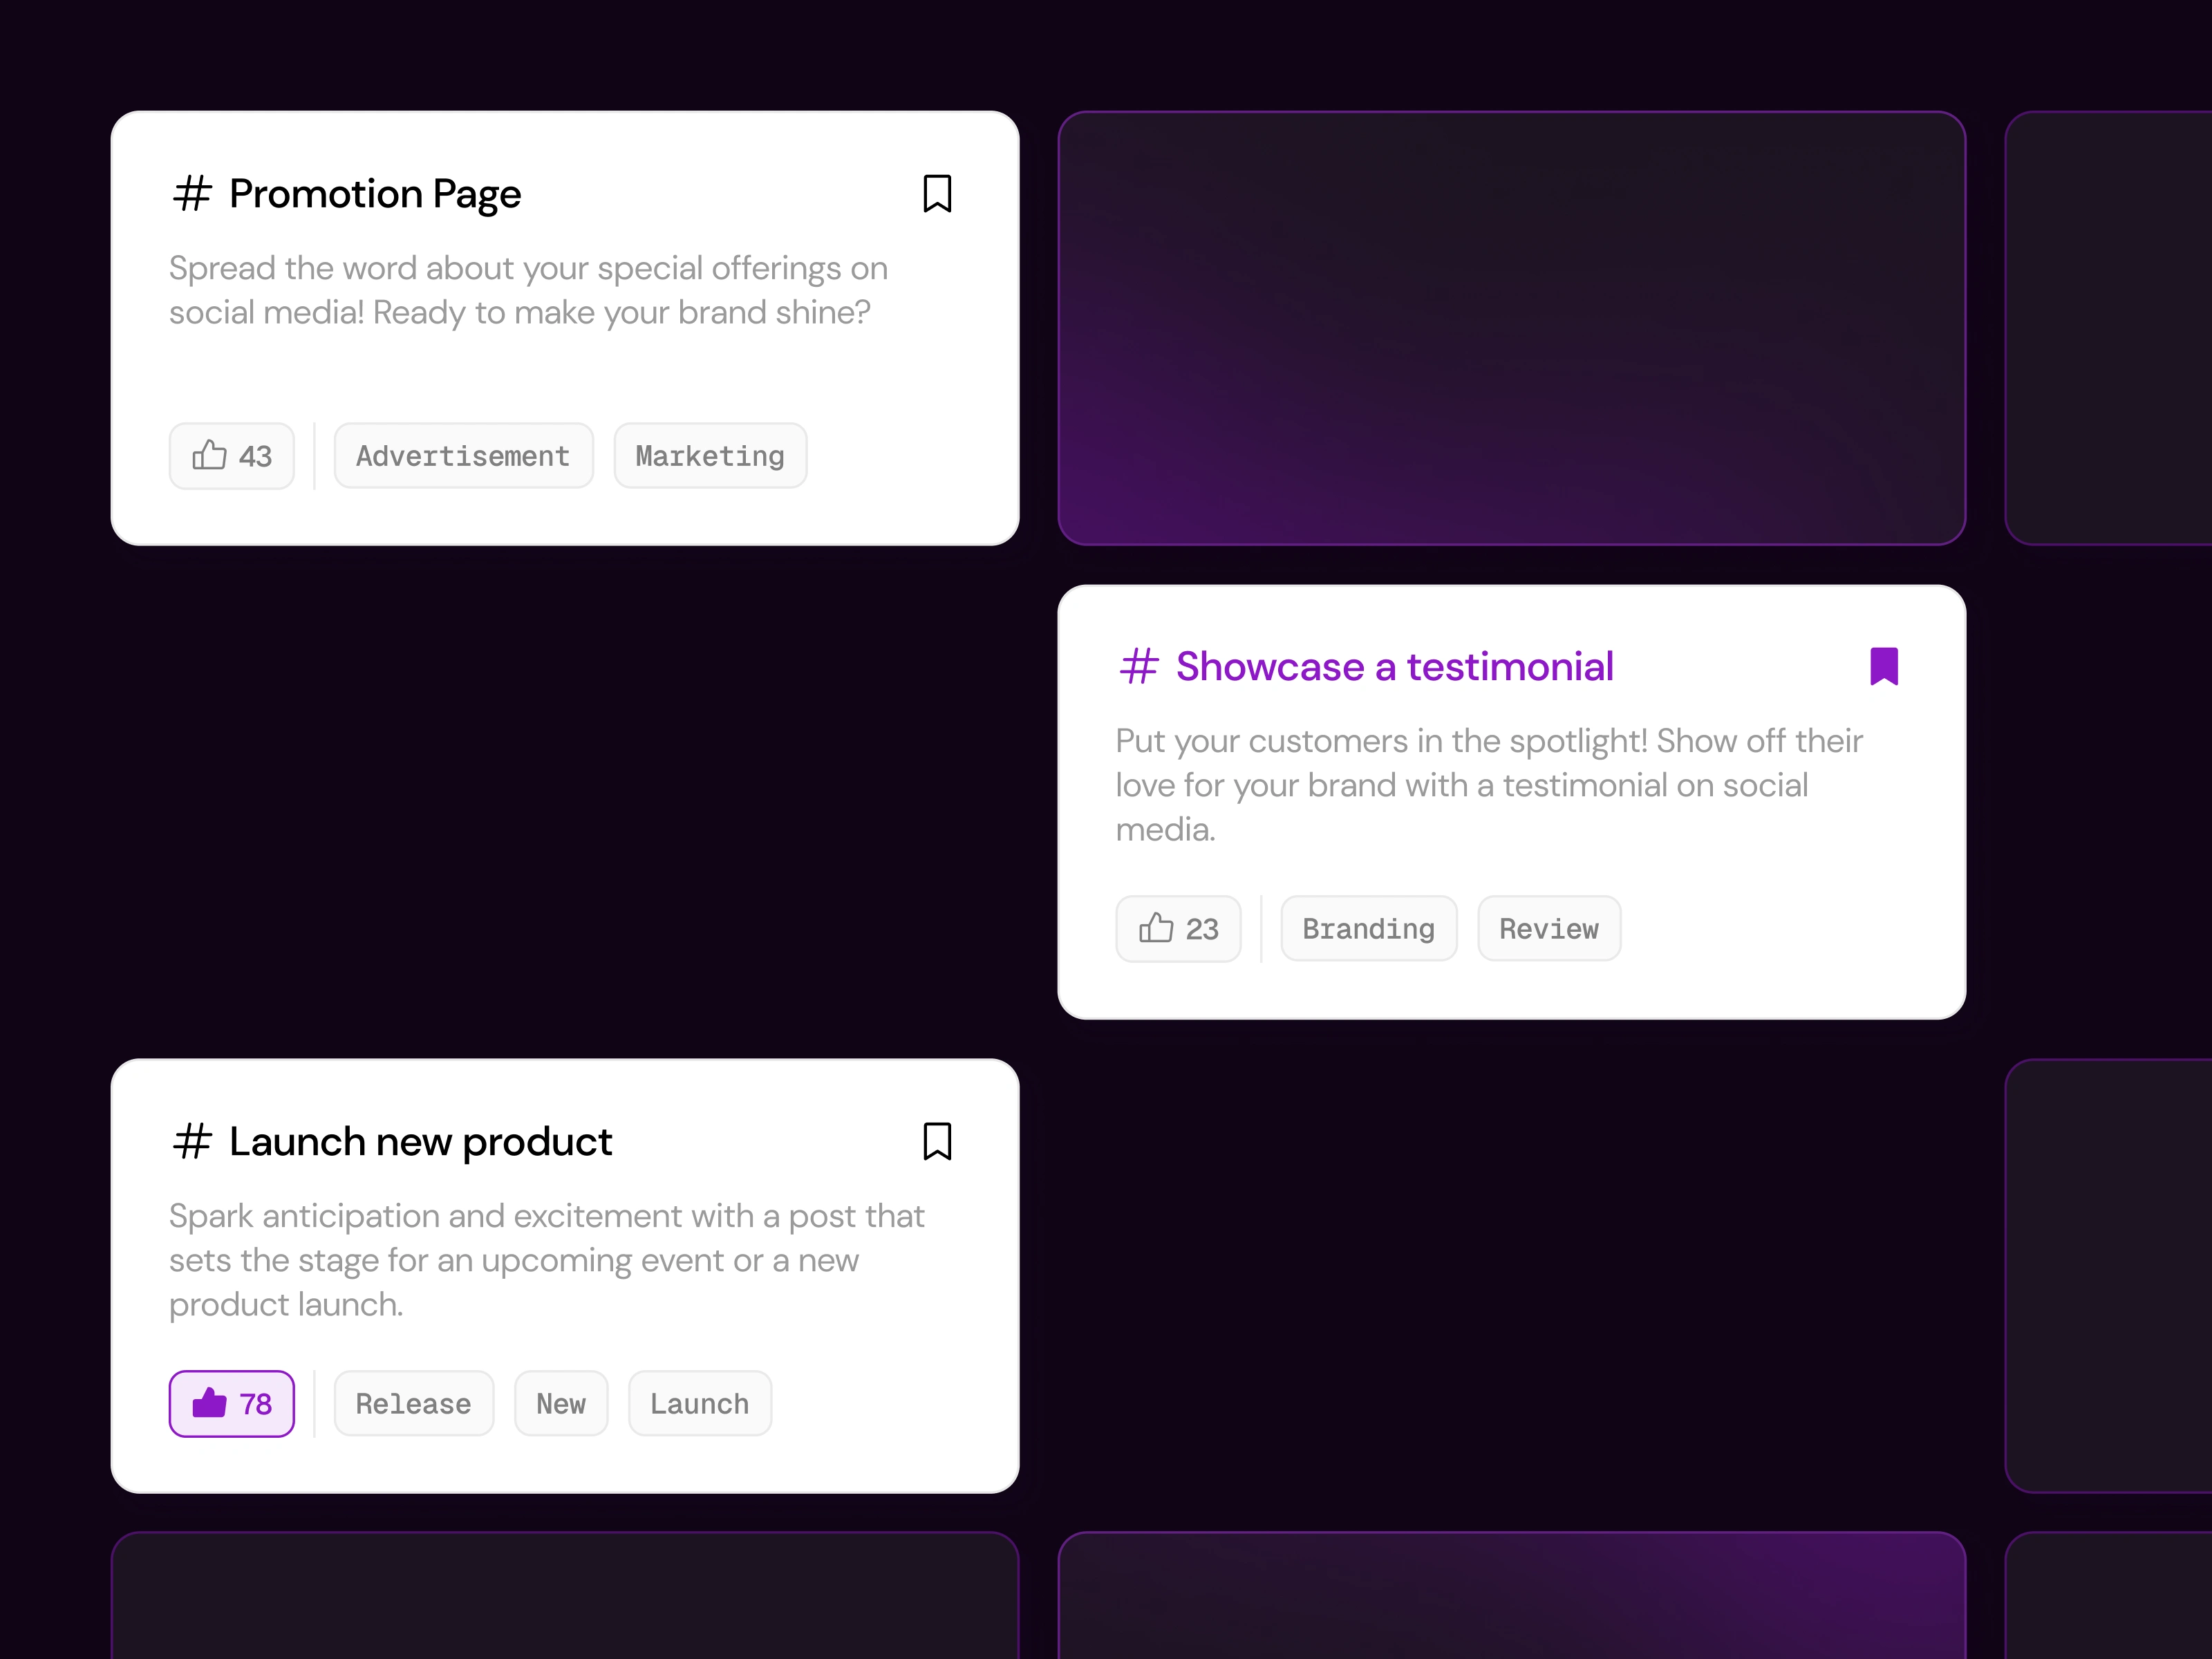
Task: Select the Marketing tag
Action: (x=710, y=456)
